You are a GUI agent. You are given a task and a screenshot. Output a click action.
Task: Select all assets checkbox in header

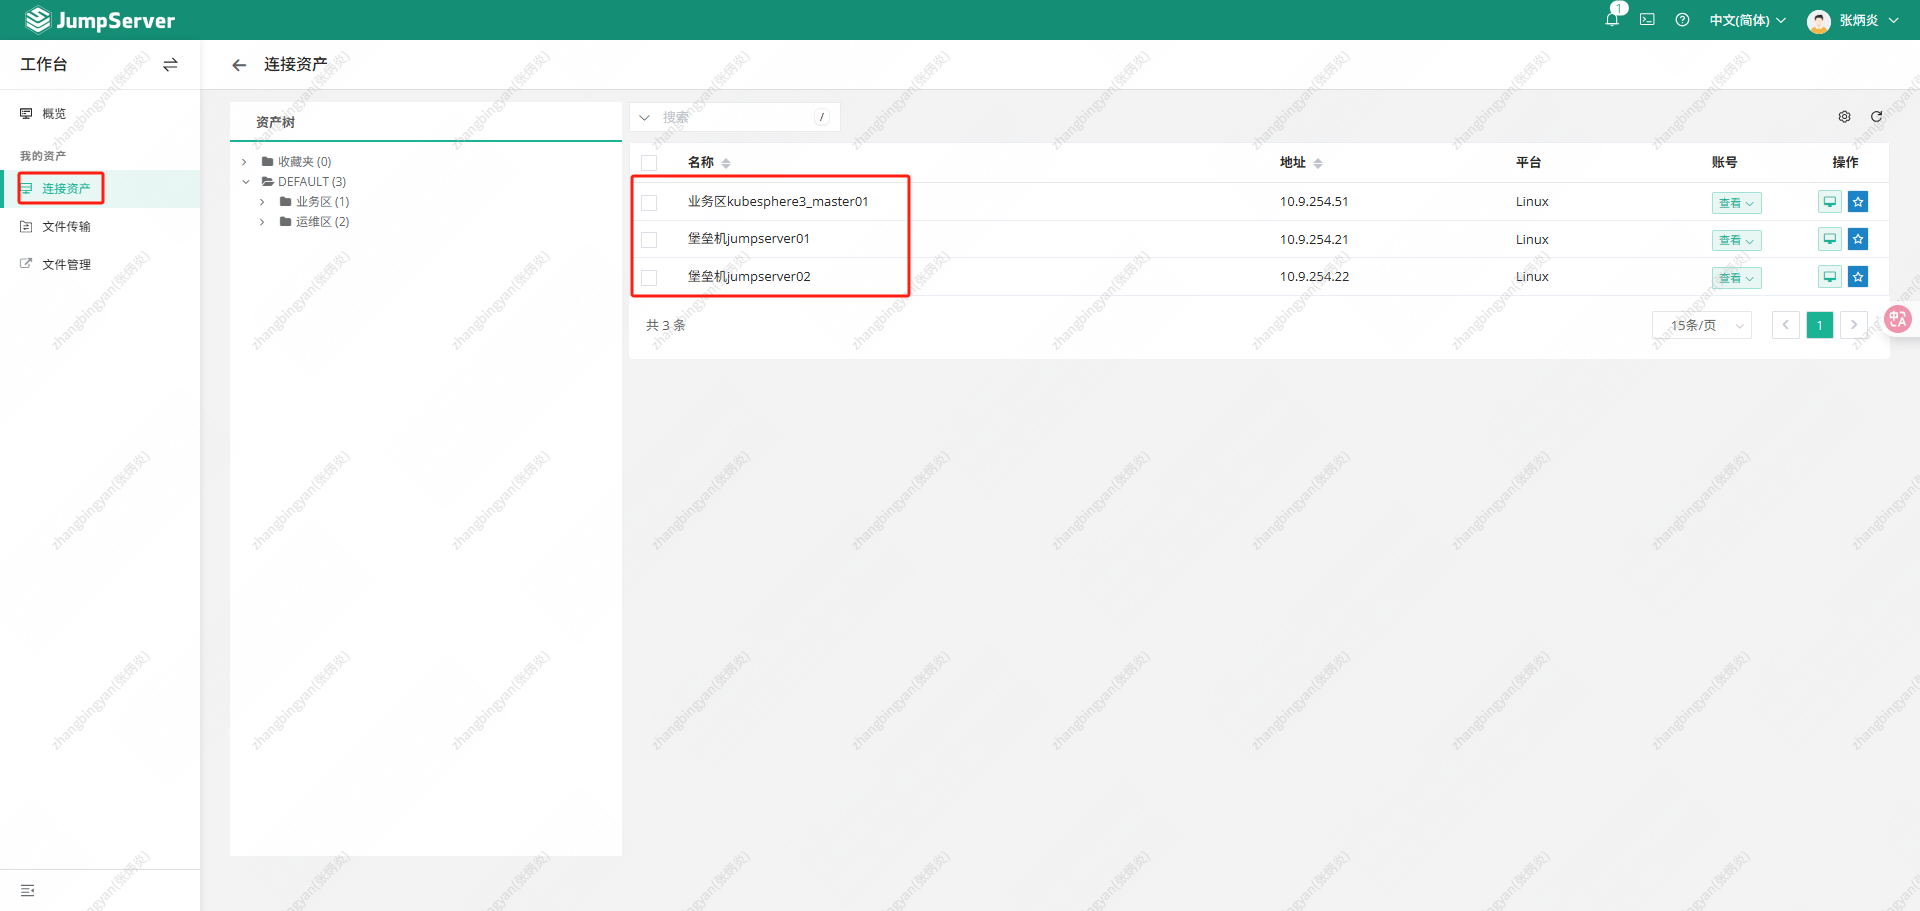tap(649, 163)
